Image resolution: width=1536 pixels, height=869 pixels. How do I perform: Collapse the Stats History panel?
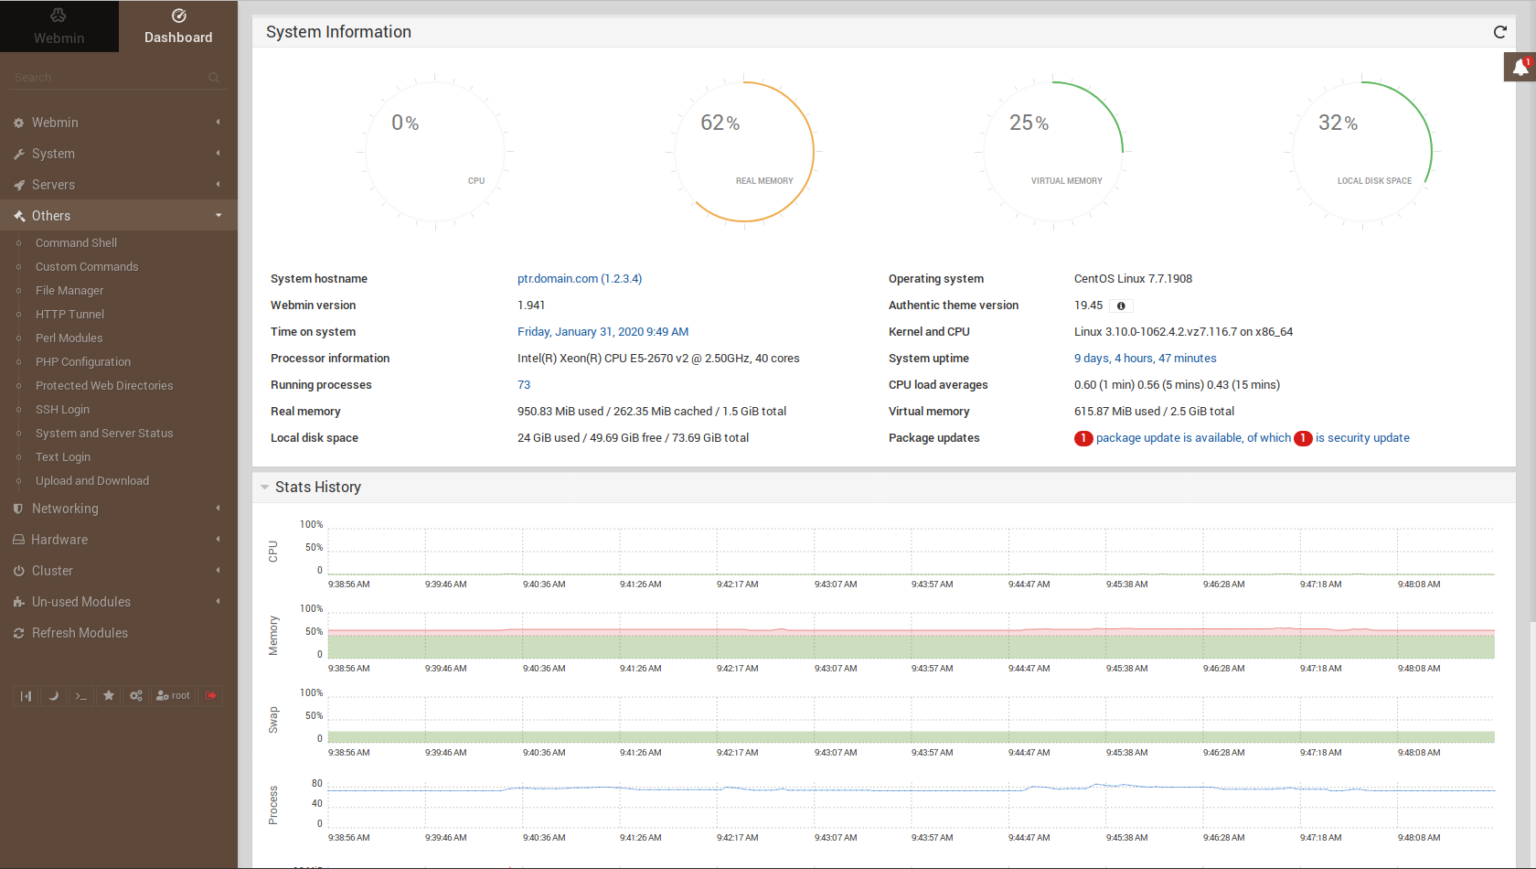coord(265,487)
